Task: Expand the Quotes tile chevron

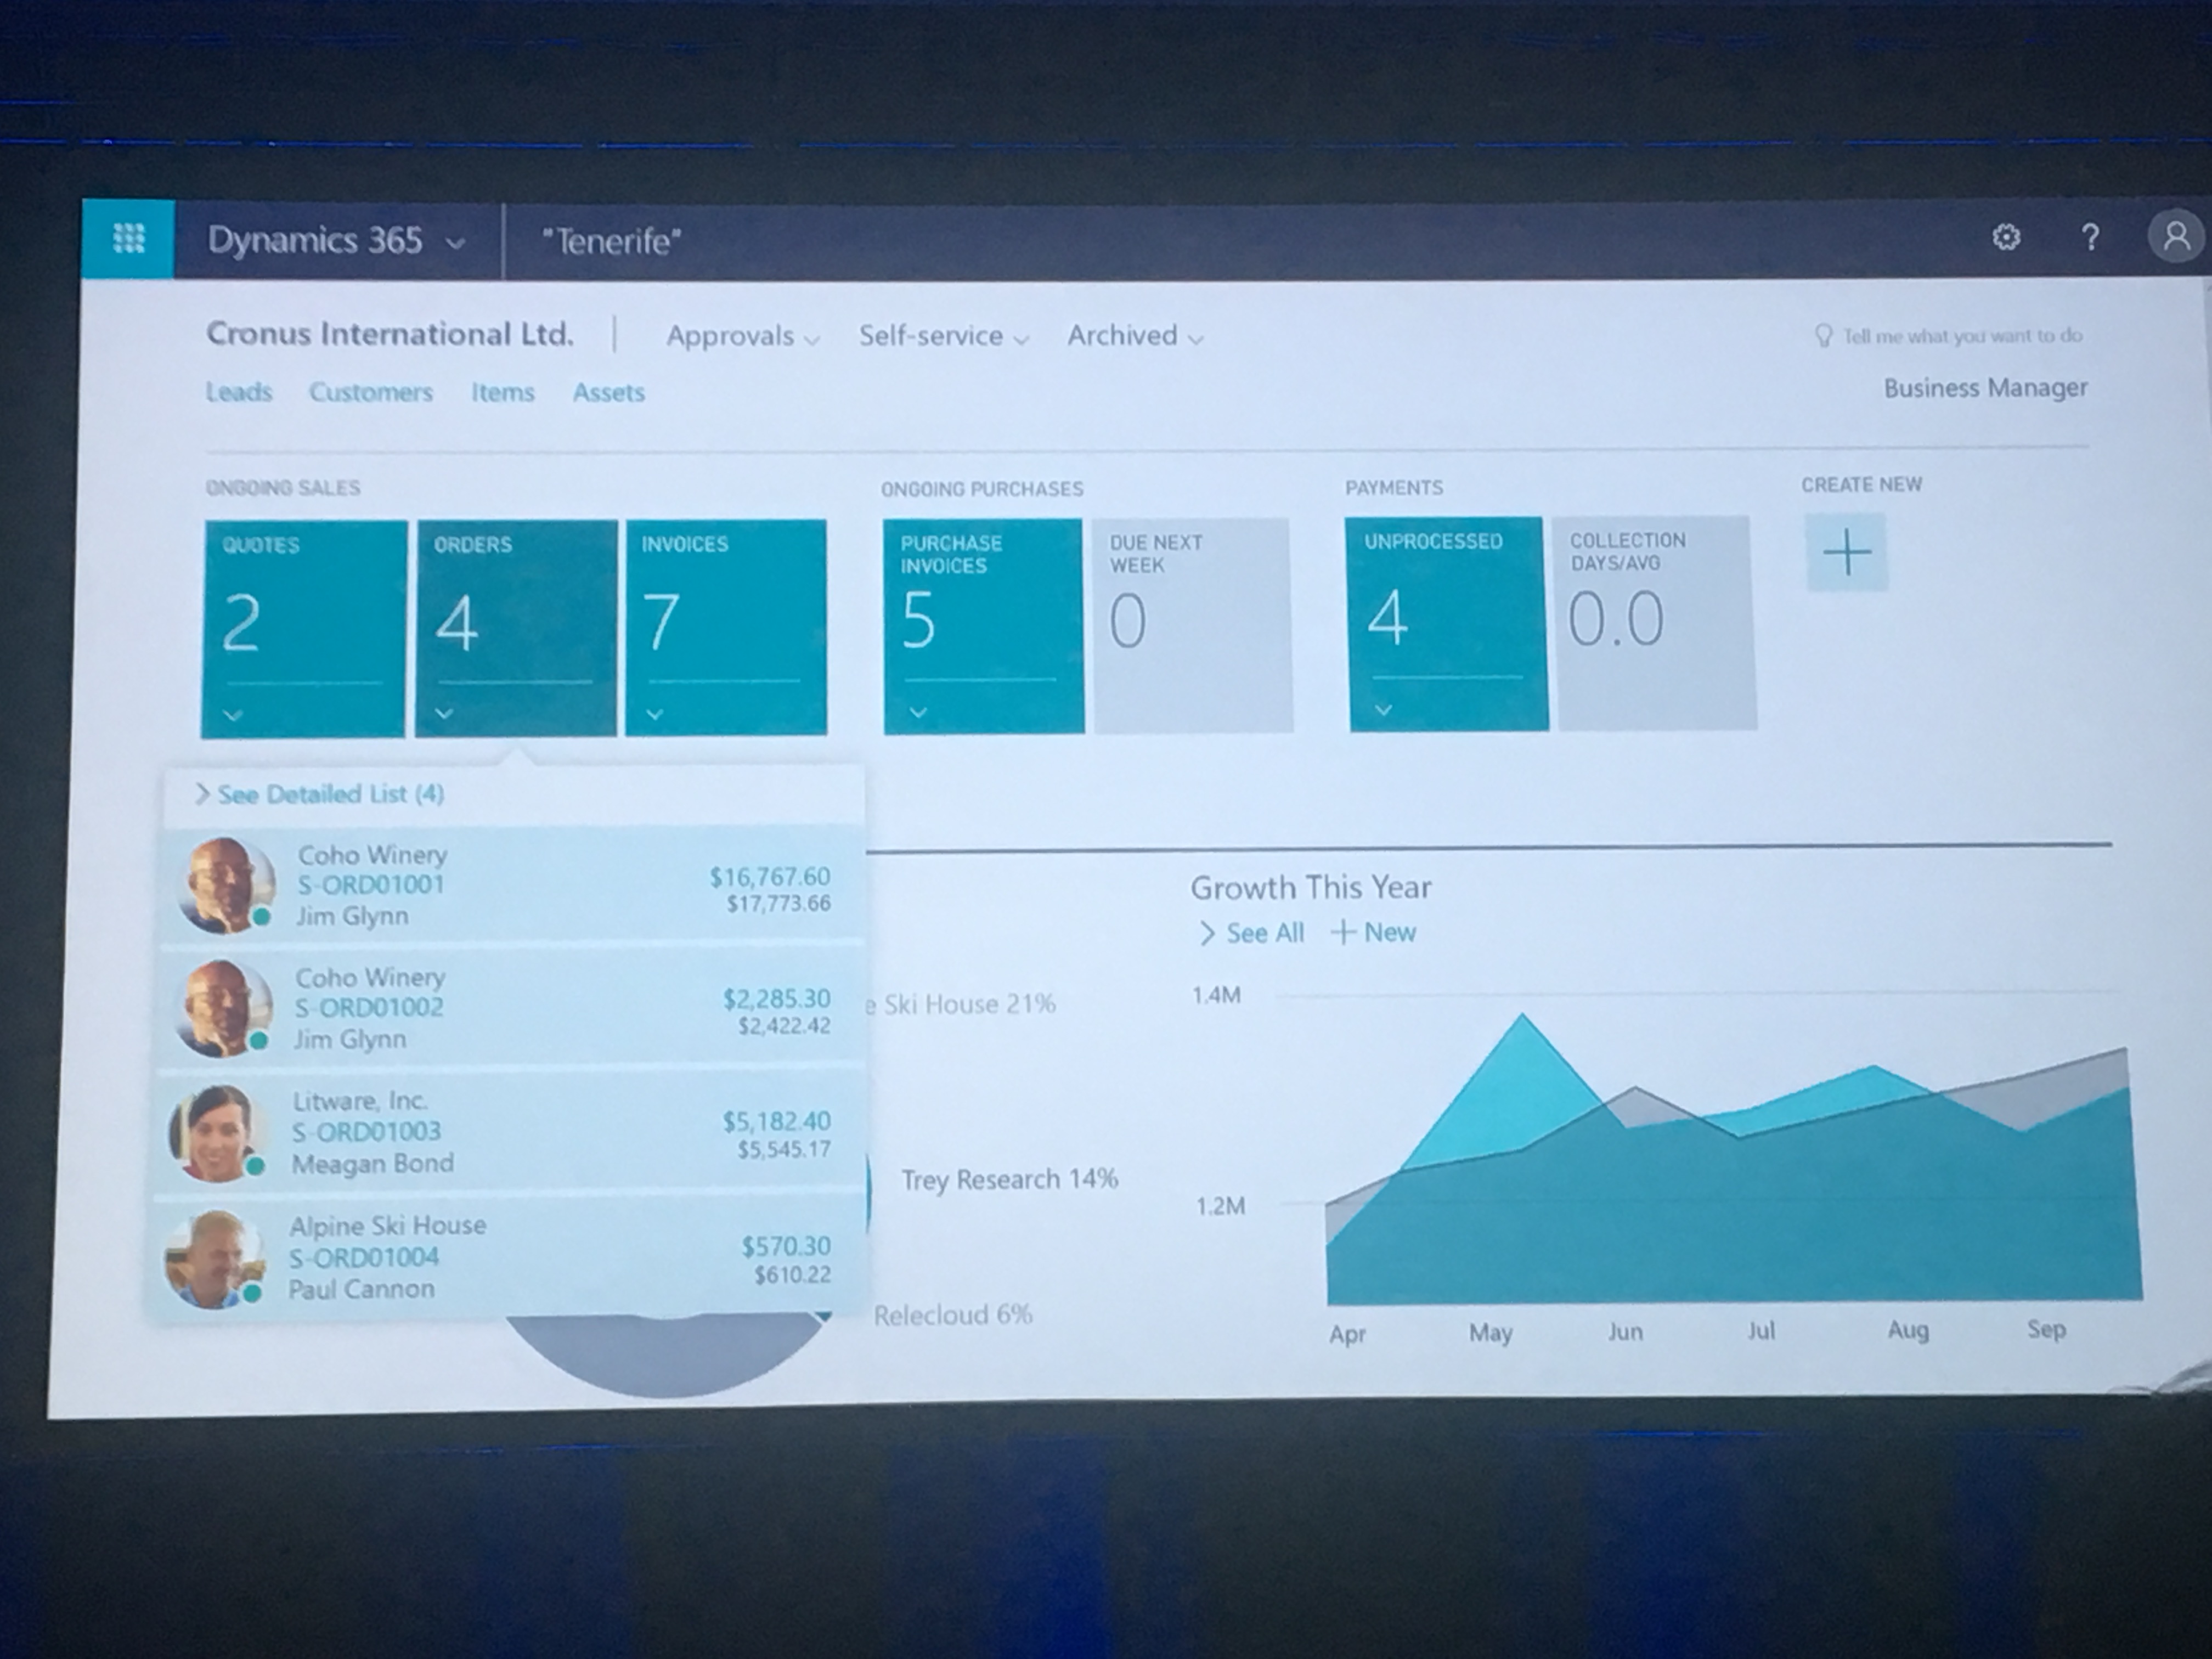Action: 233,715
